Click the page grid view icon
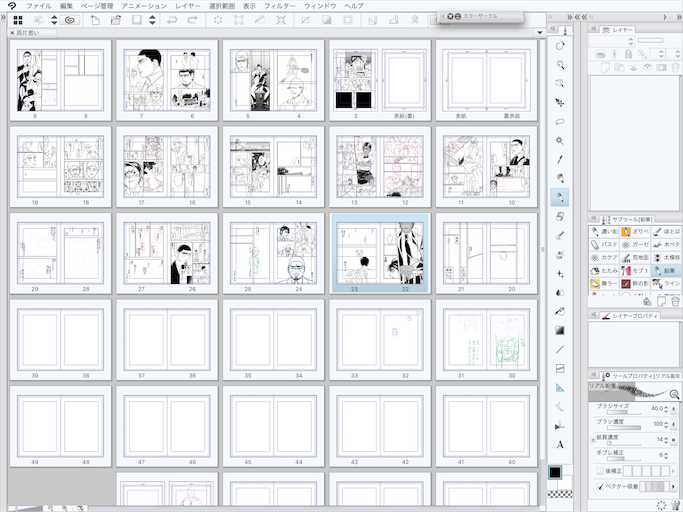683x512 pixels. [x=18, y=20]
